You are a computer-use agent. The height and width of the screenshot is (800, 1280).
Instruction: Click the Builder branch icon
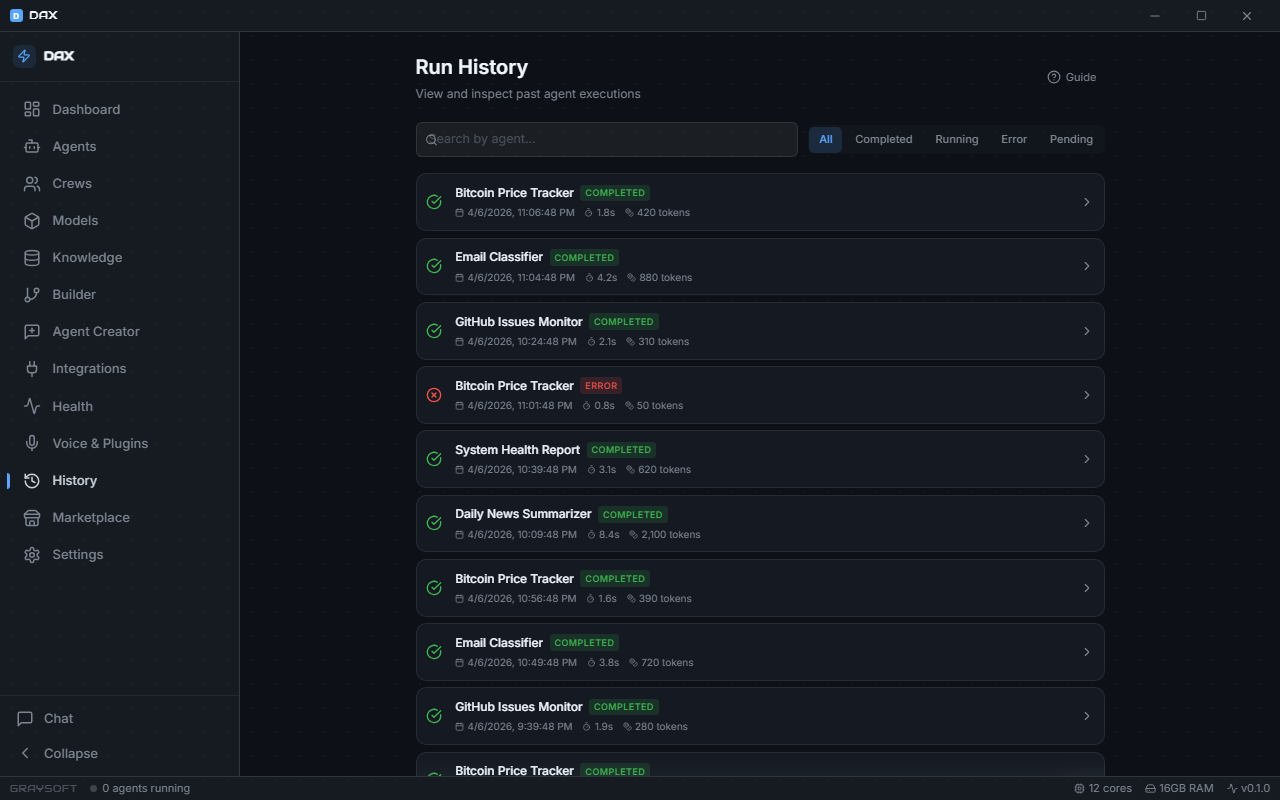click(x=32, y=294)
